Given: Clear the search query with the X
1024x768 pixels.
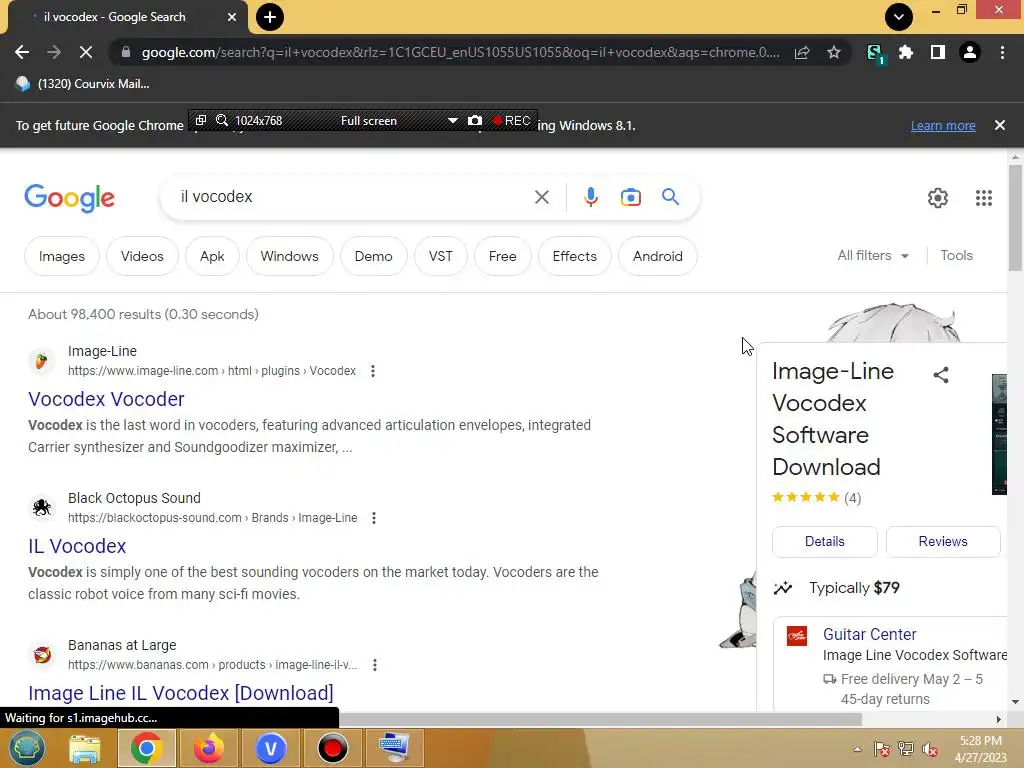Looking at the screenshot, I should pyautogui.click(x=541, y=197).
